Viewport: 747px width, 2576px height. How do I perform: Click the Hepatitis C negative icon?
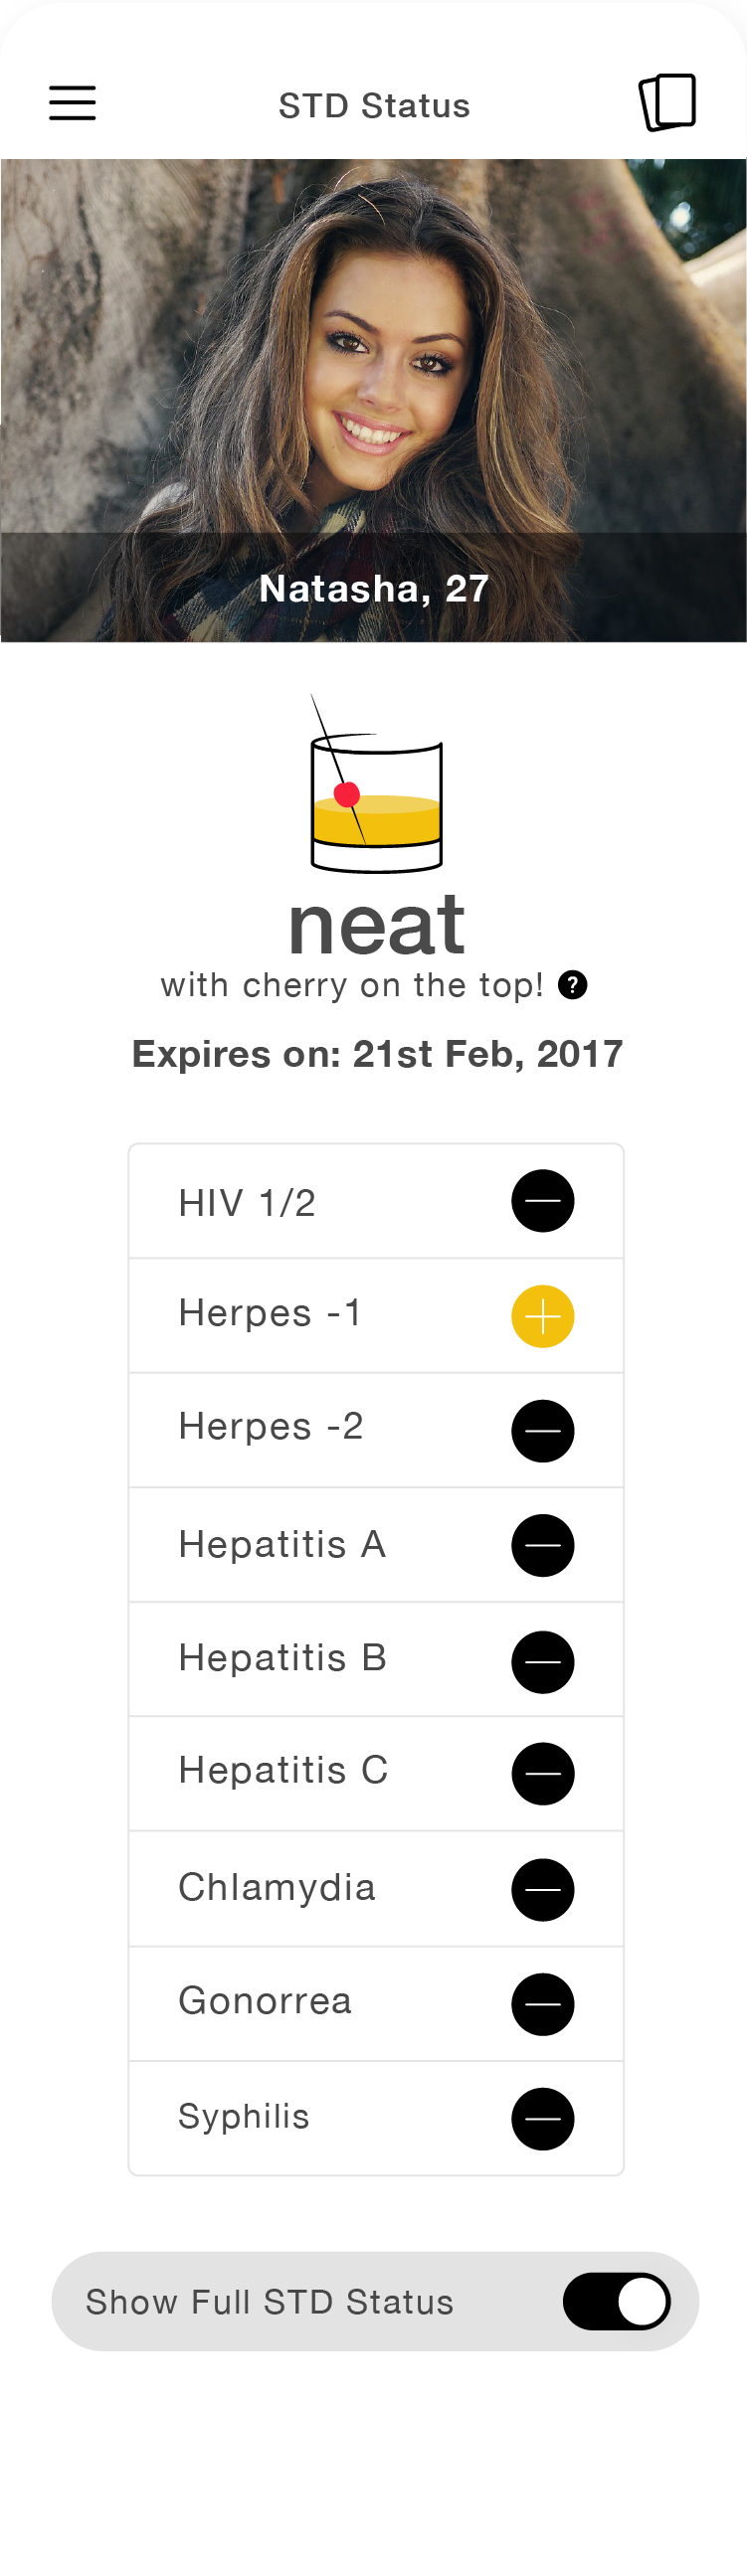click(x=543, y=1774)
